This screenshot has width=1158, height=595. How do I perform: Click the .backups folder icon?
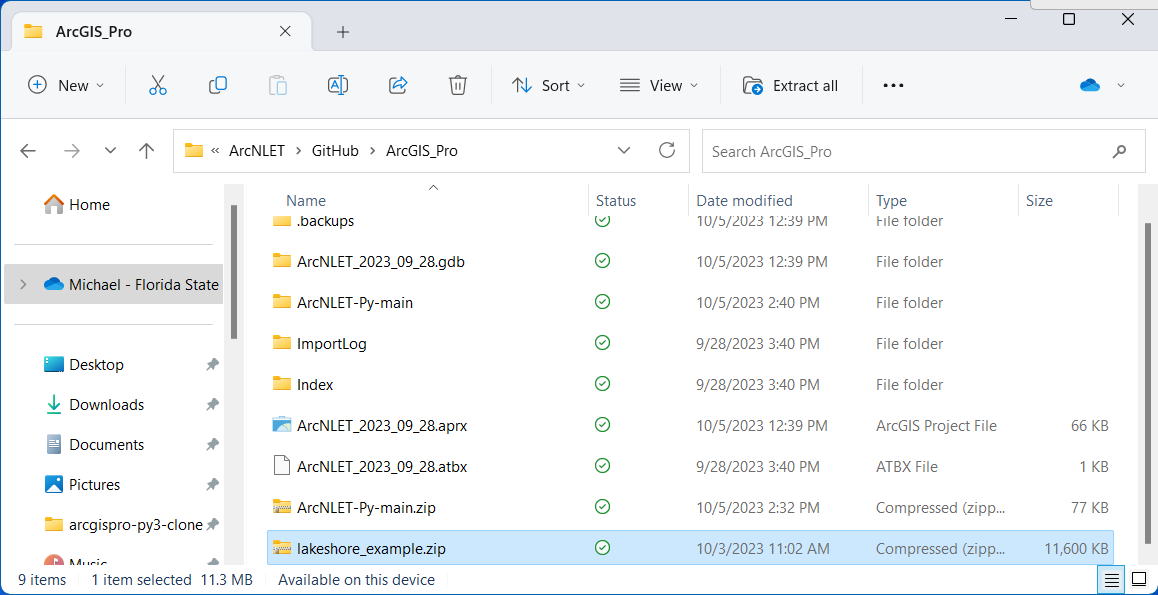point(282,221)
